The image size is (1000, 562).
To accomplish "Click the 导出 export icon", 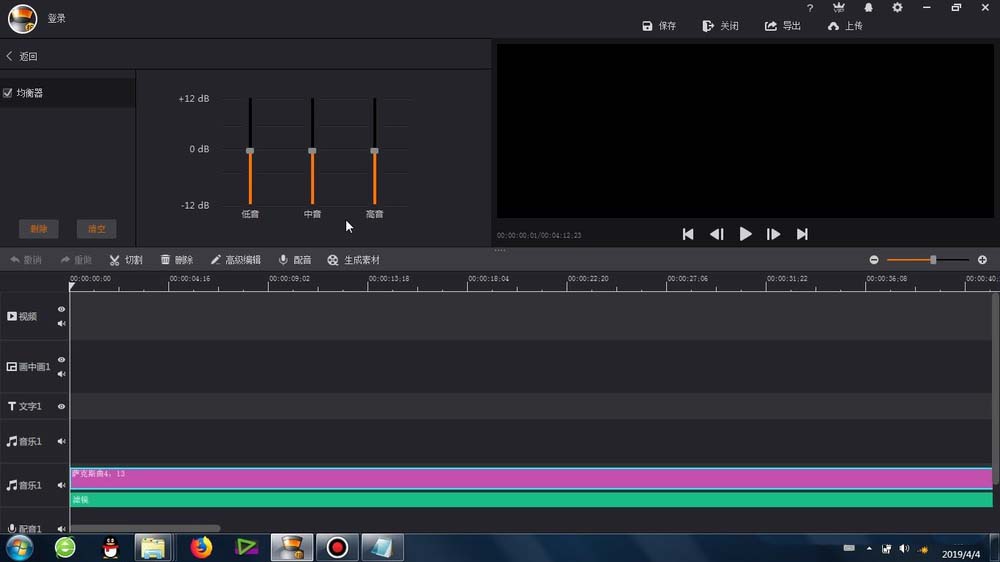I will 771,26.
